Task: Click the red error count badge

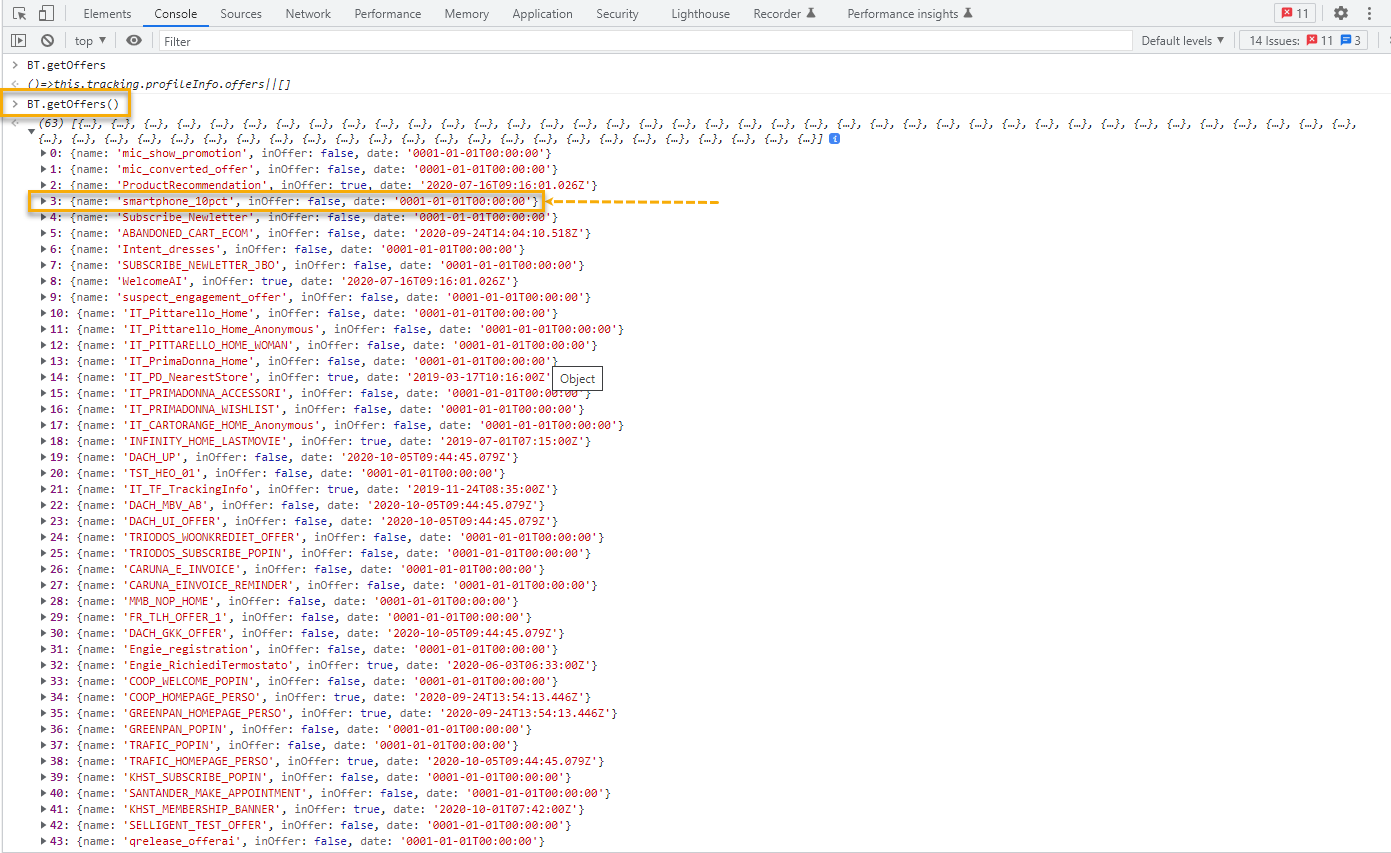Action: coord(1295,14)
